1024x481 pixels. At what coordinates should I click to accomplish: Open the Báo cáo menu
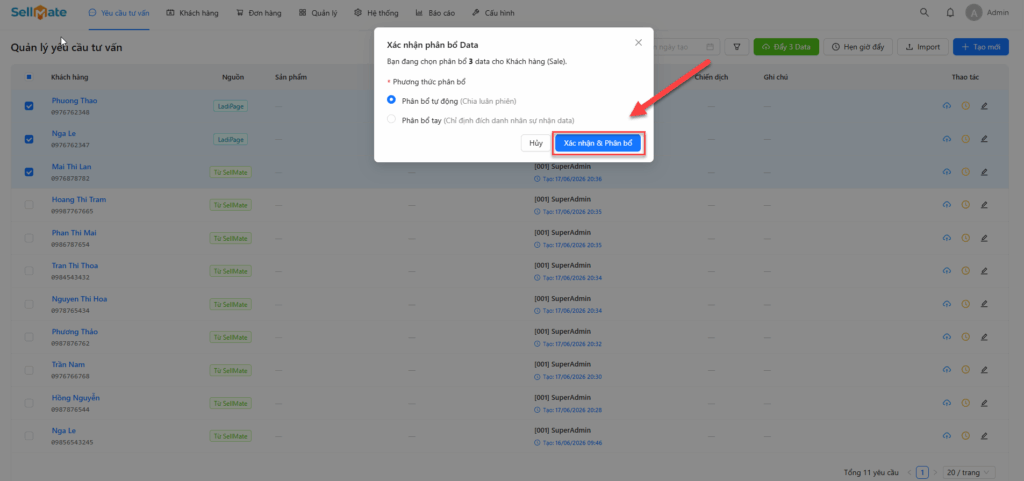click(435, 12)
